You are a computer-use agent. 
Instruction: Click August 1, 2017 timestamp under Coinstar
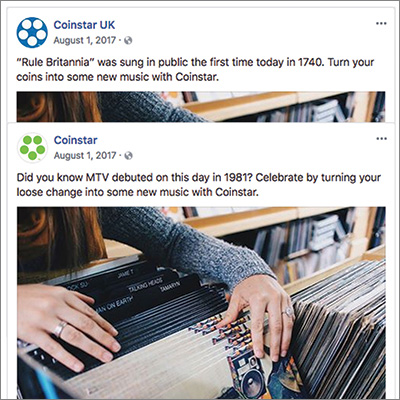pos(85,156)
